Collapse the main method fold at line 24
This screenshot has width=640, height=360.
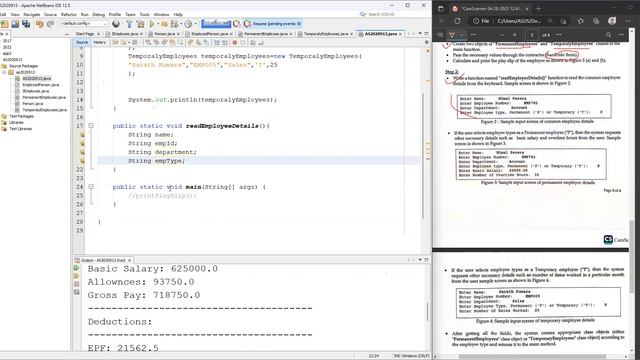pyautogui.click(x=91, y=187)
